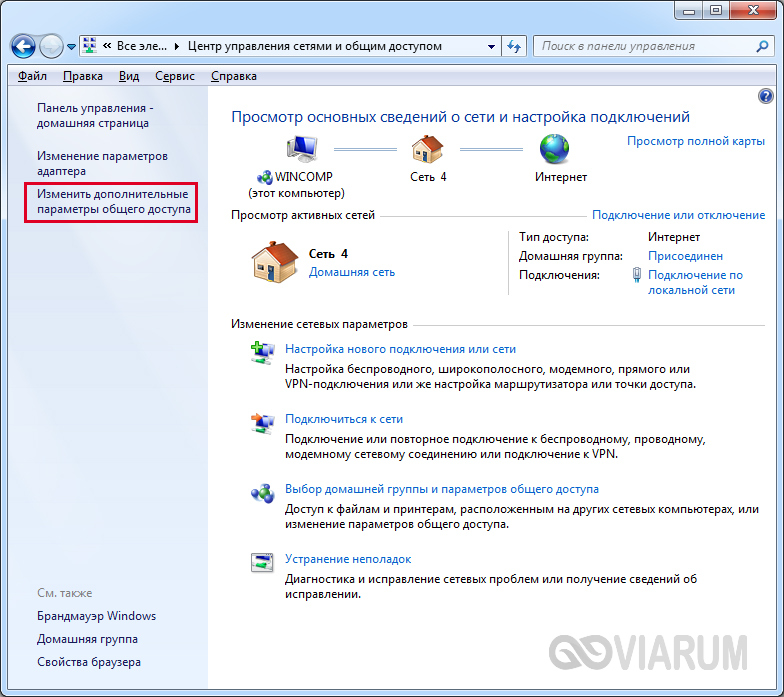The width and height of the screenshot is (784, 697).
Task: Open Брандмауэр Windows link
Action: 96,616
